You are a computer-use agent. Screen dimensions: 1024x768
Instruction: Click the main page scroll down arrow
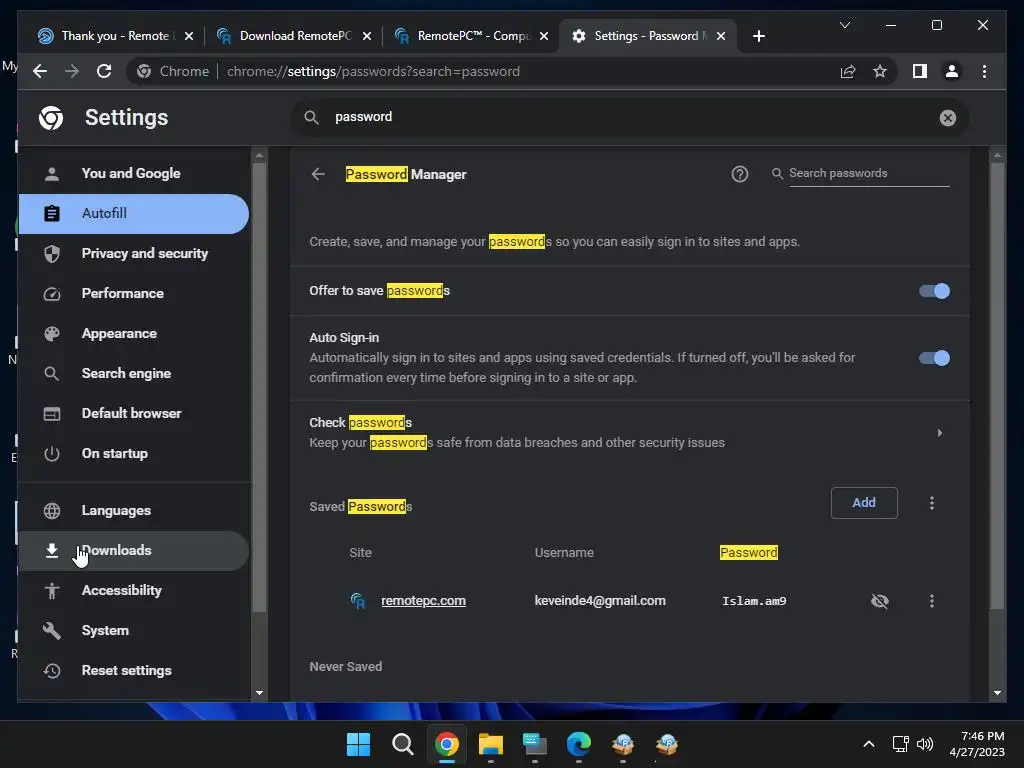coord(997,693)
